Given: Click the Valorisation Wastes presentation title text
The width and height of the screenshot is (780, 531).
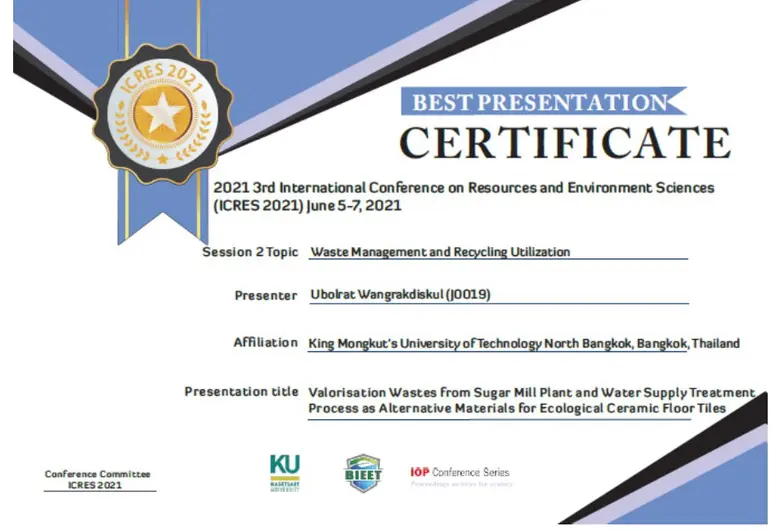Looking at the screenshot, I should coord(530,400).
